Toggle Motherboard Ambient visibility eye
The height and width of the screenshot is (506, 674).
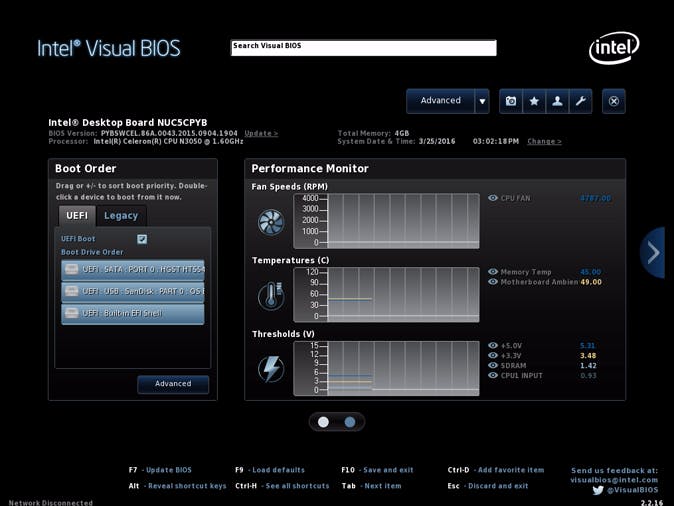pyautogui.click(x=493, y=282)
